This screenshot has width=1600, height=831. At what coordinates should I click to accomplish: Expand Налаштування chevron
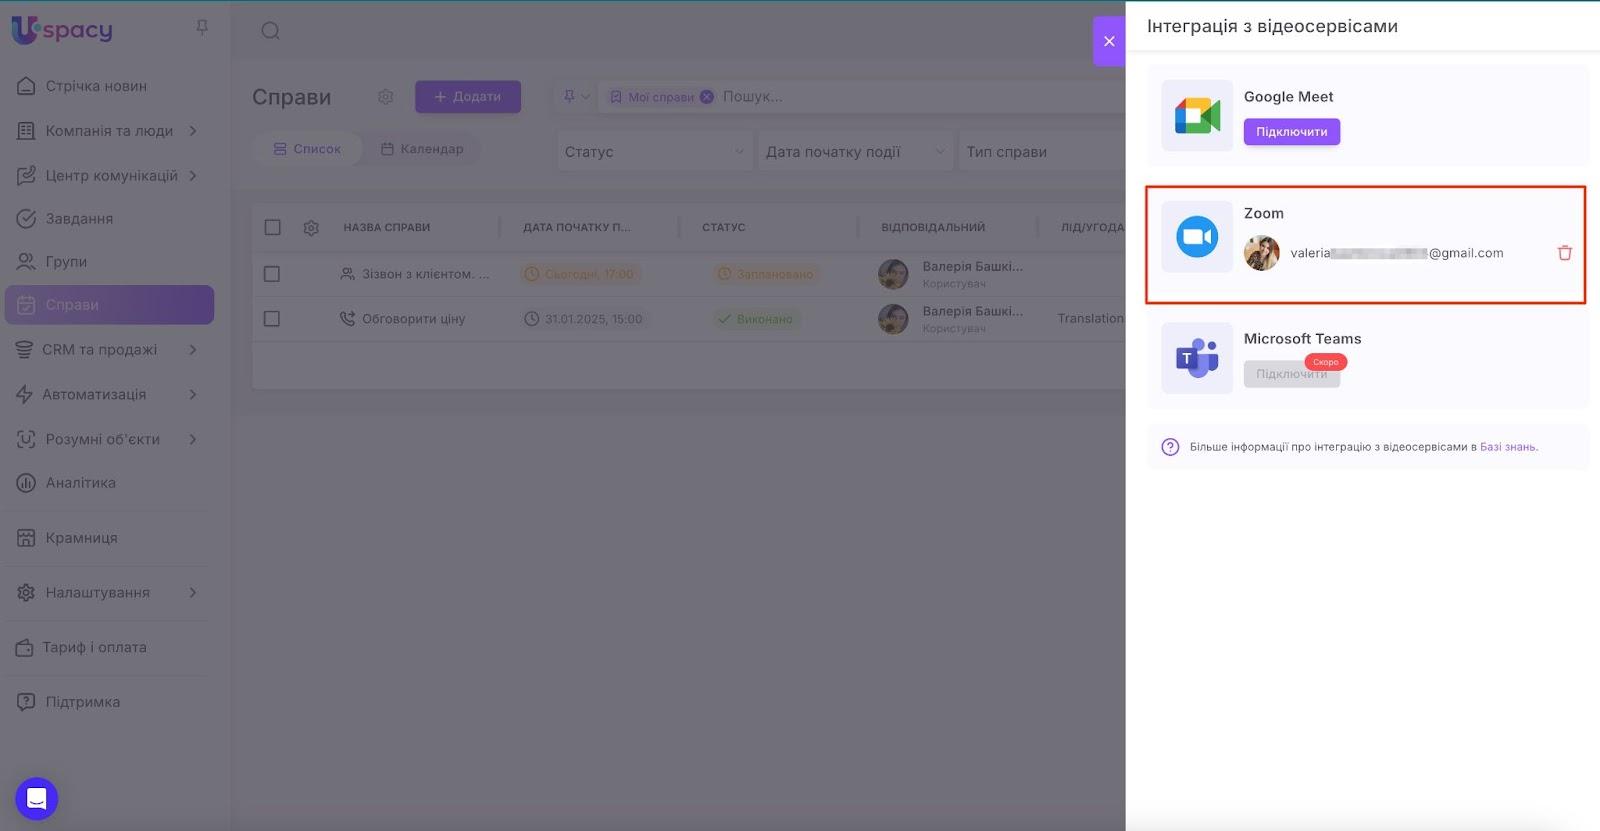[x=193, y=593]
